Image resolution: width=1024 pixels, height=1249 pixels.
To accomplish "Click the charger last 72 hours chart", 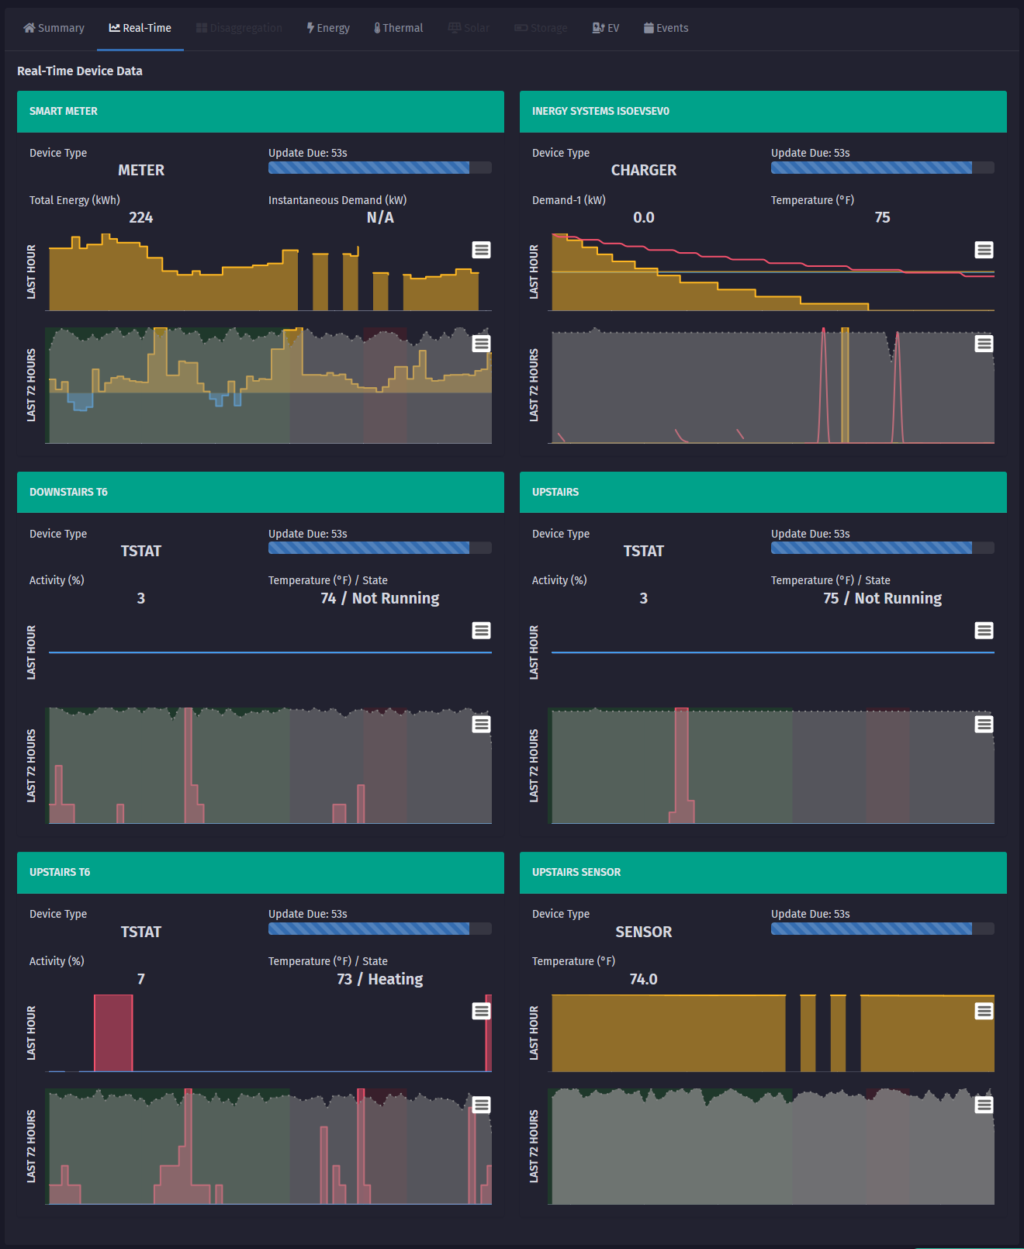I will point(773,385).
